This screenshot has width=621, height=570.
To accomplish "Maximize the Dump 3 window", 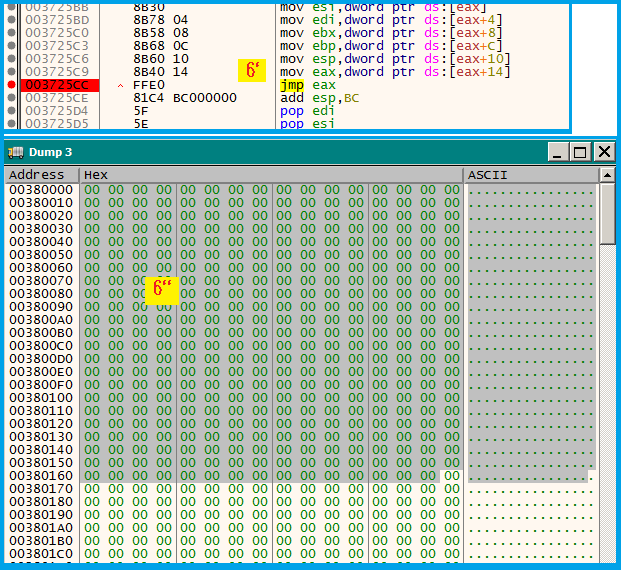I will [x=580, y=152].
